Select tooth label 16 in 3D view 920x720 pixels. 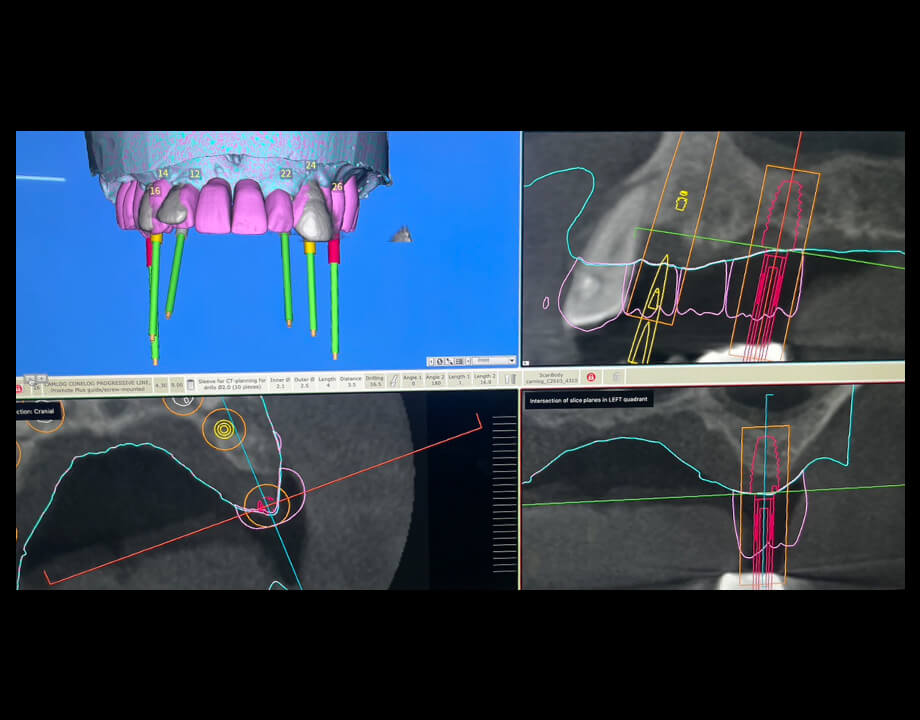[154, 191]
